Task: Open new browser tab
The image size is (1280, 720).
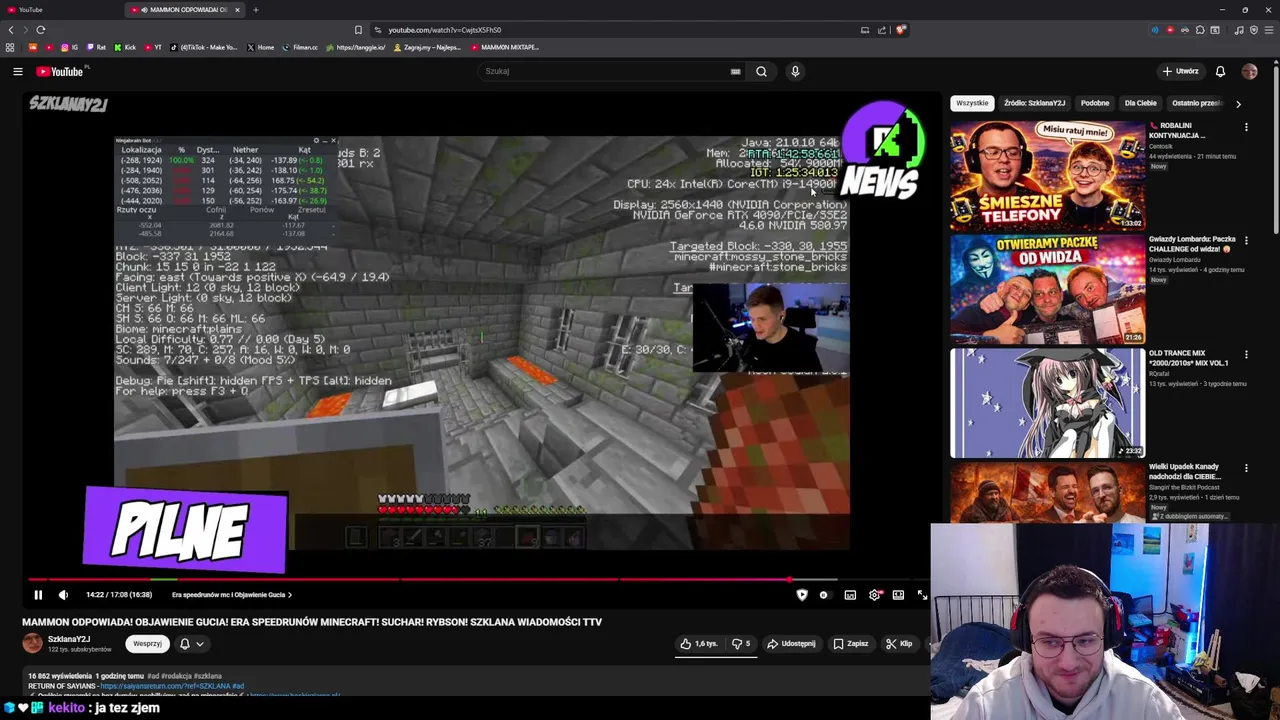Action: click(x=255, y=10)
